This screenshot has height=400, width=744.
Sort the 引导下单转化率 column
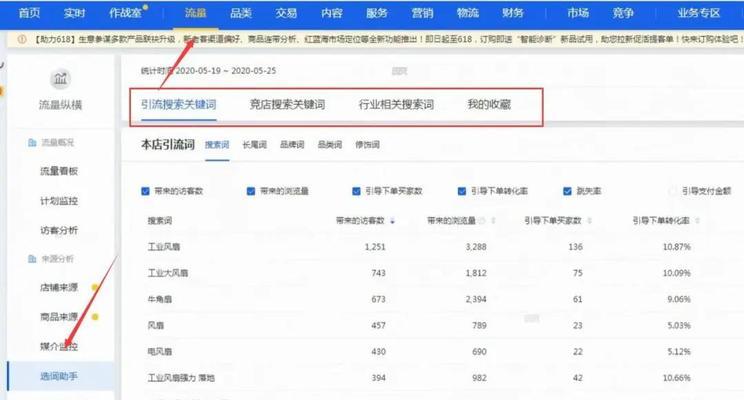tap(698, 221)
